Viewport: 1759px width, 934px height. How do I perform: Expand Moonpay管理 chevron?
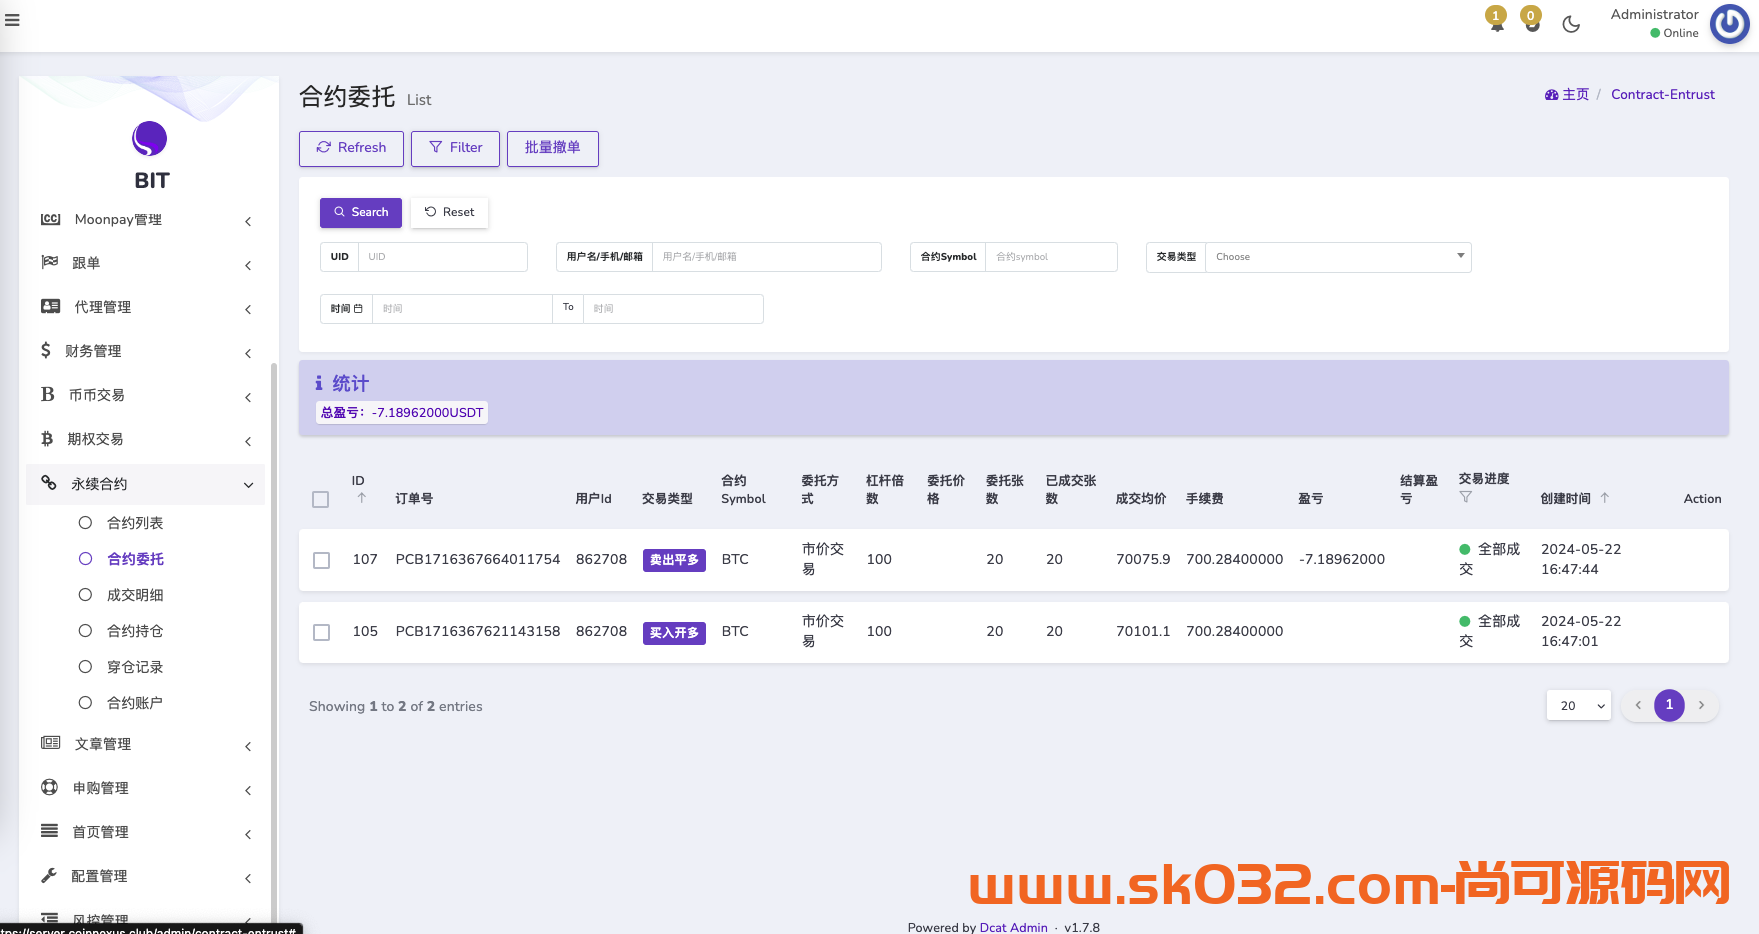pos(248,221)
